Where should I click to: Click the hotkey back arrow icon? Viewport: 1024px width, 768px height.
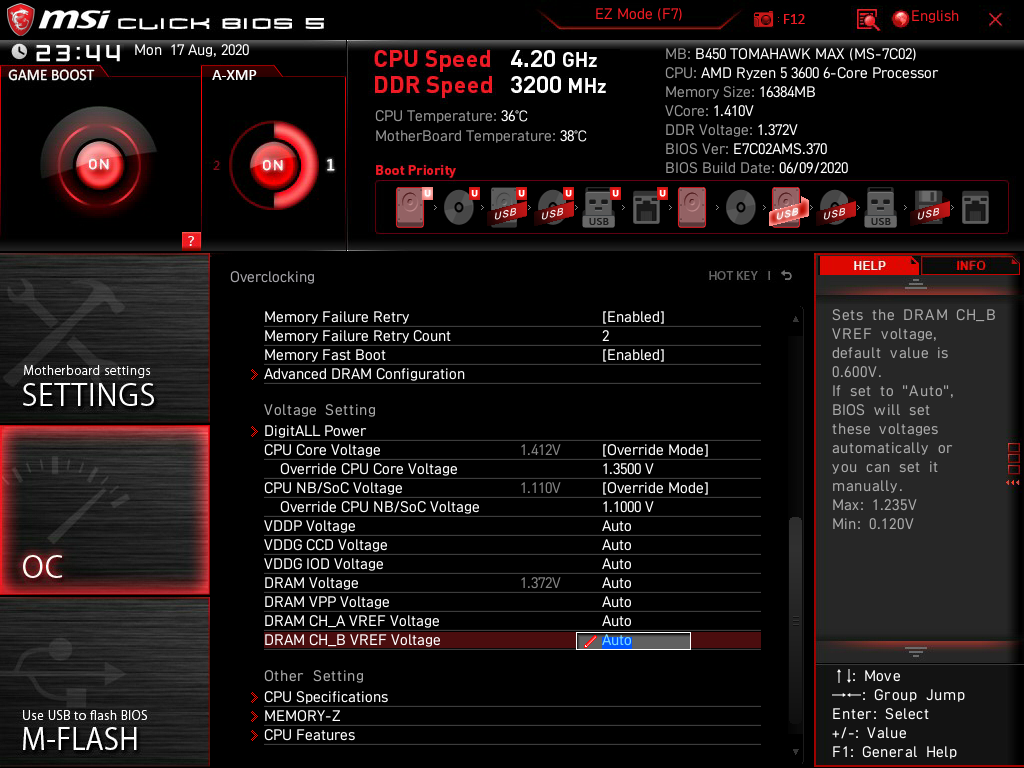coord(786,276)
